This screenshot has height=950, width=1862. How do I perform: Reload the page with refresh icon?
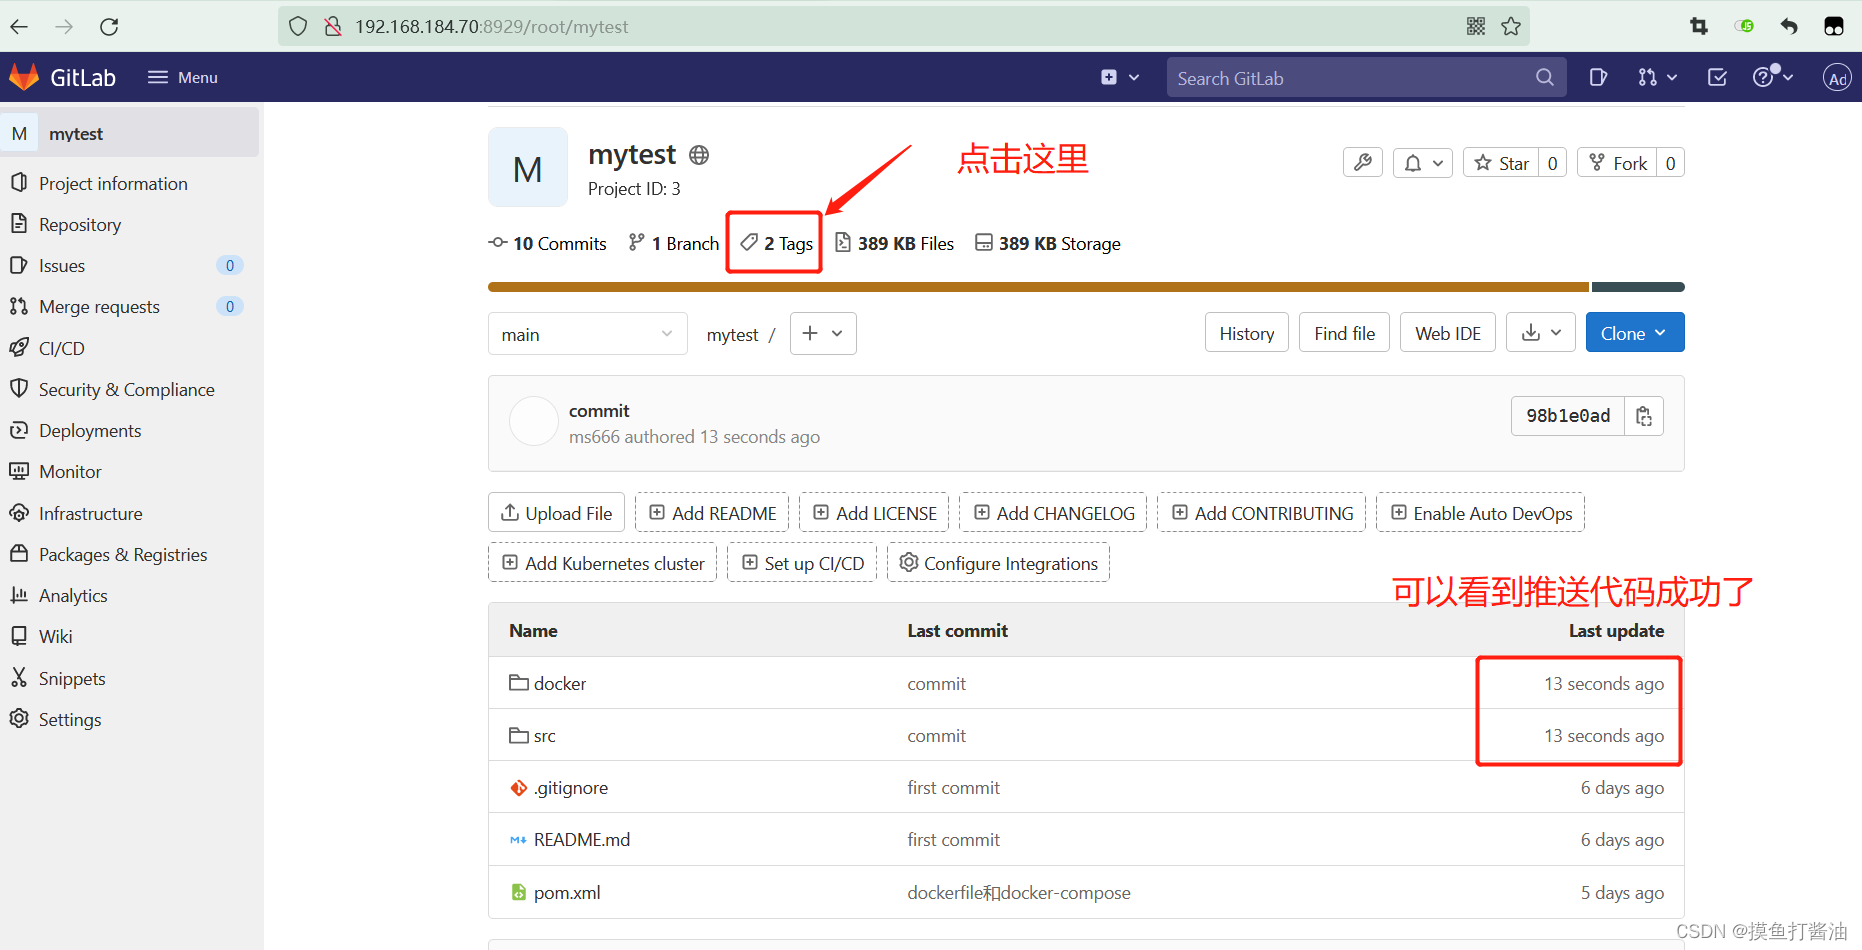pyautogui.click(x=109, y=27)
